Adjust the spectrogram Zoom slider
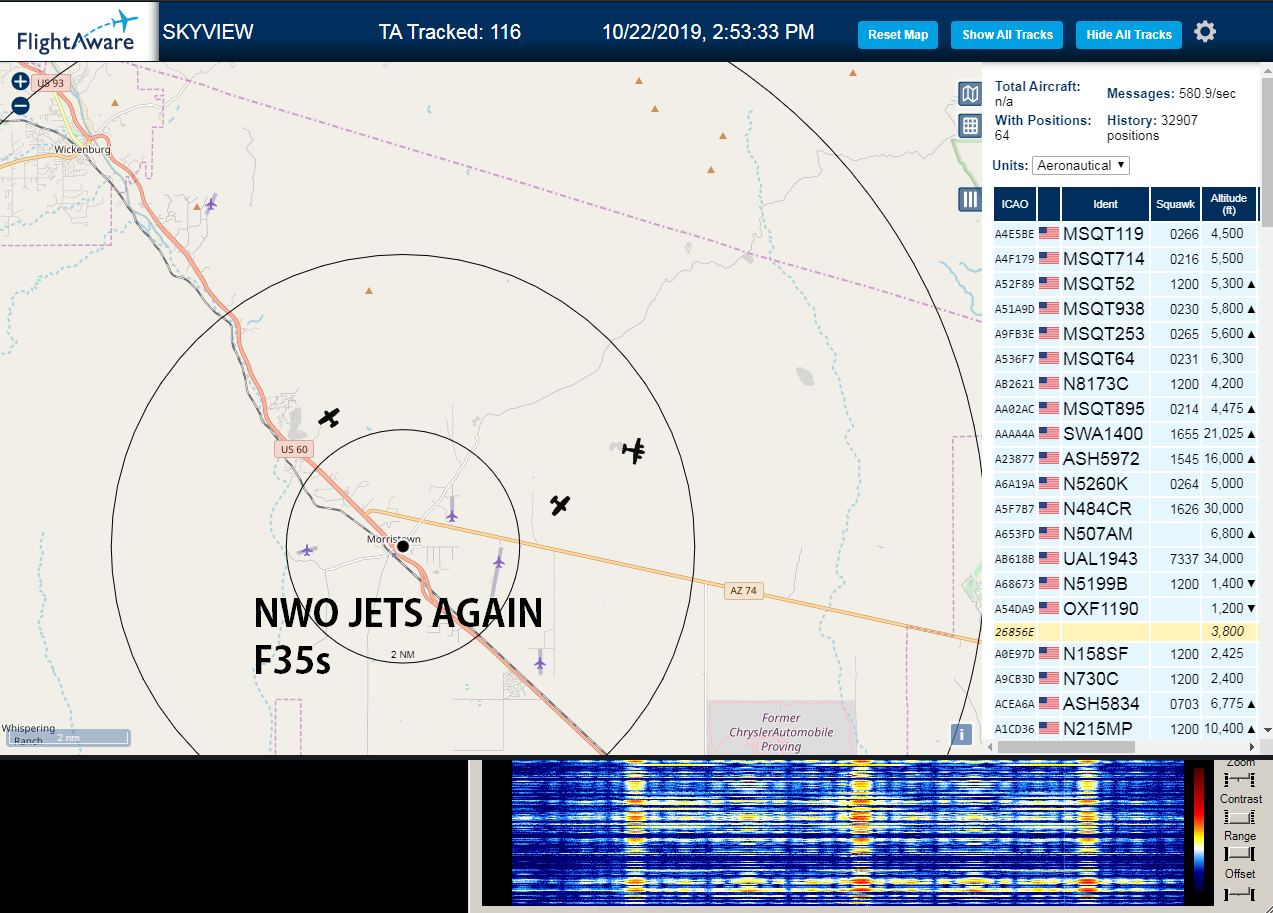Screen dimensions: 1273x913 (x=1240, y=779)
